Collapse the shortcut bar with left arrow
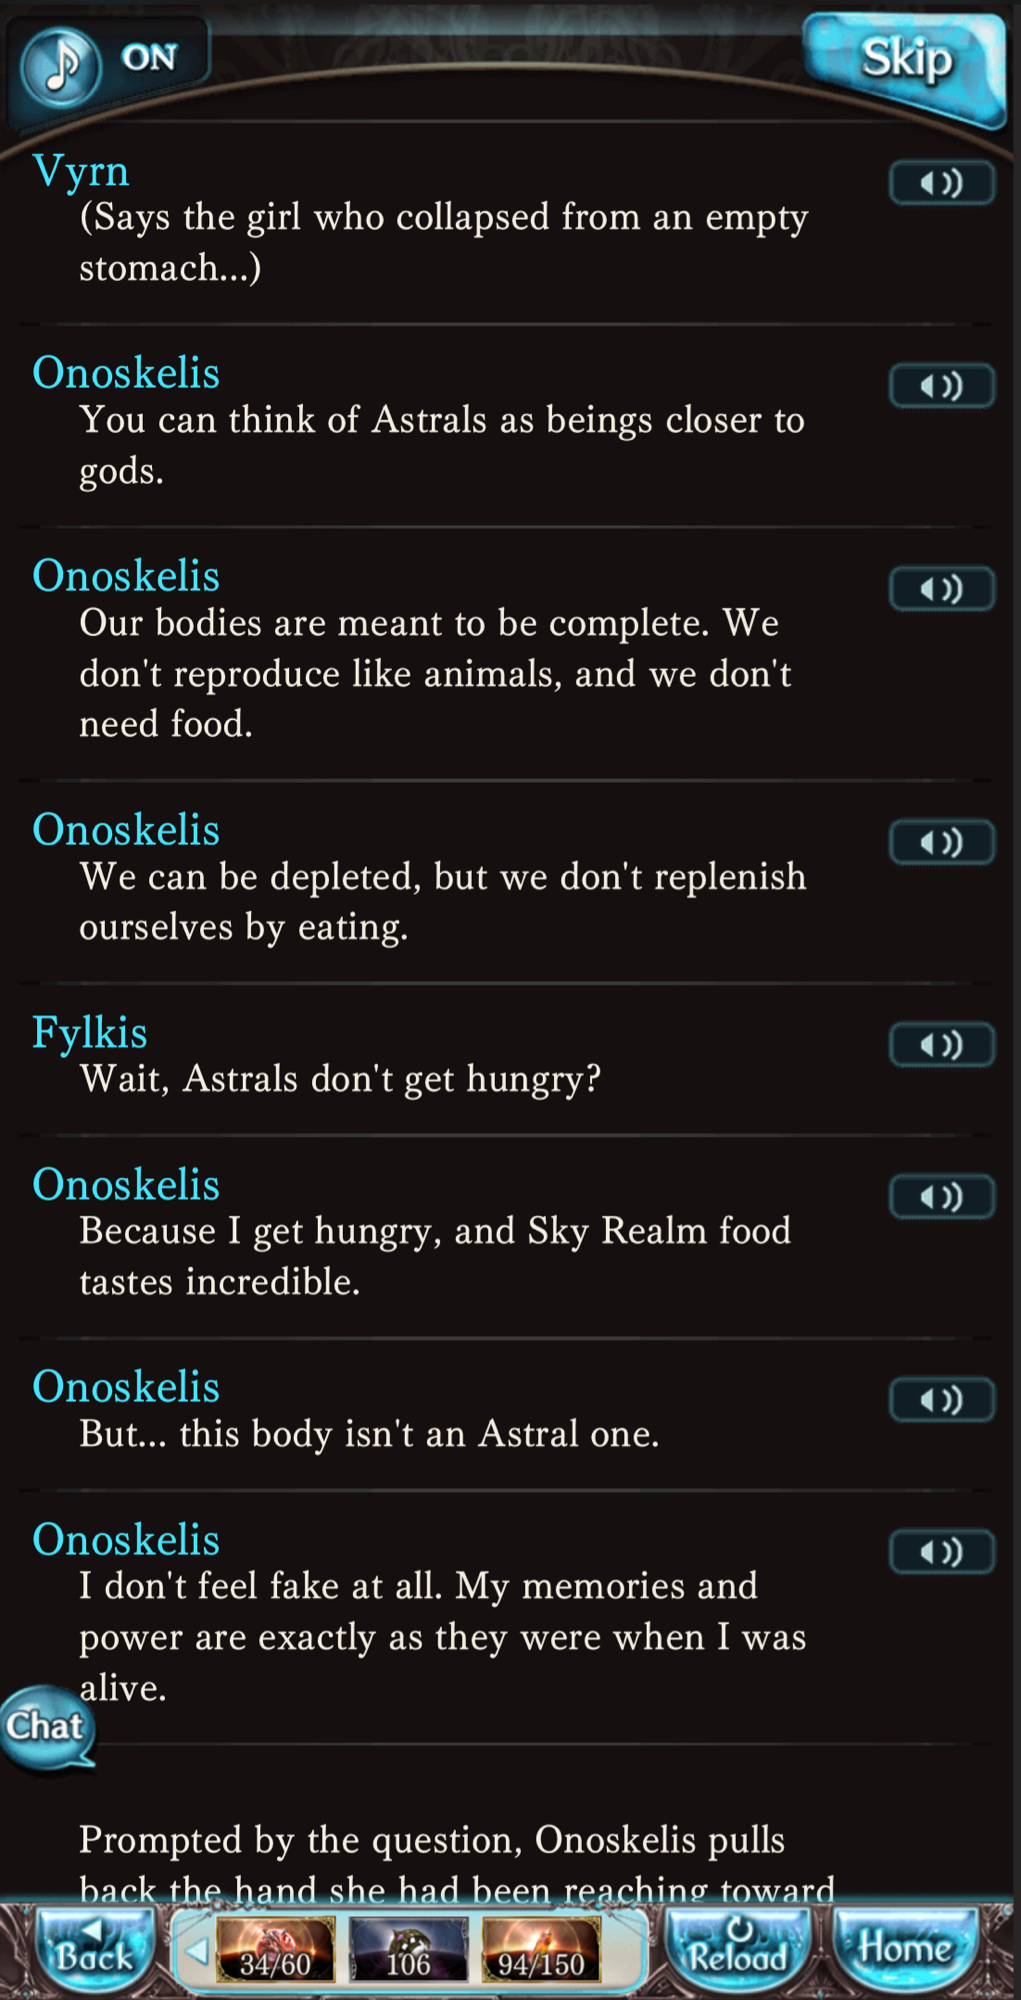Viewport: 1021px width, 2000px height. (x=197, y=1949)
